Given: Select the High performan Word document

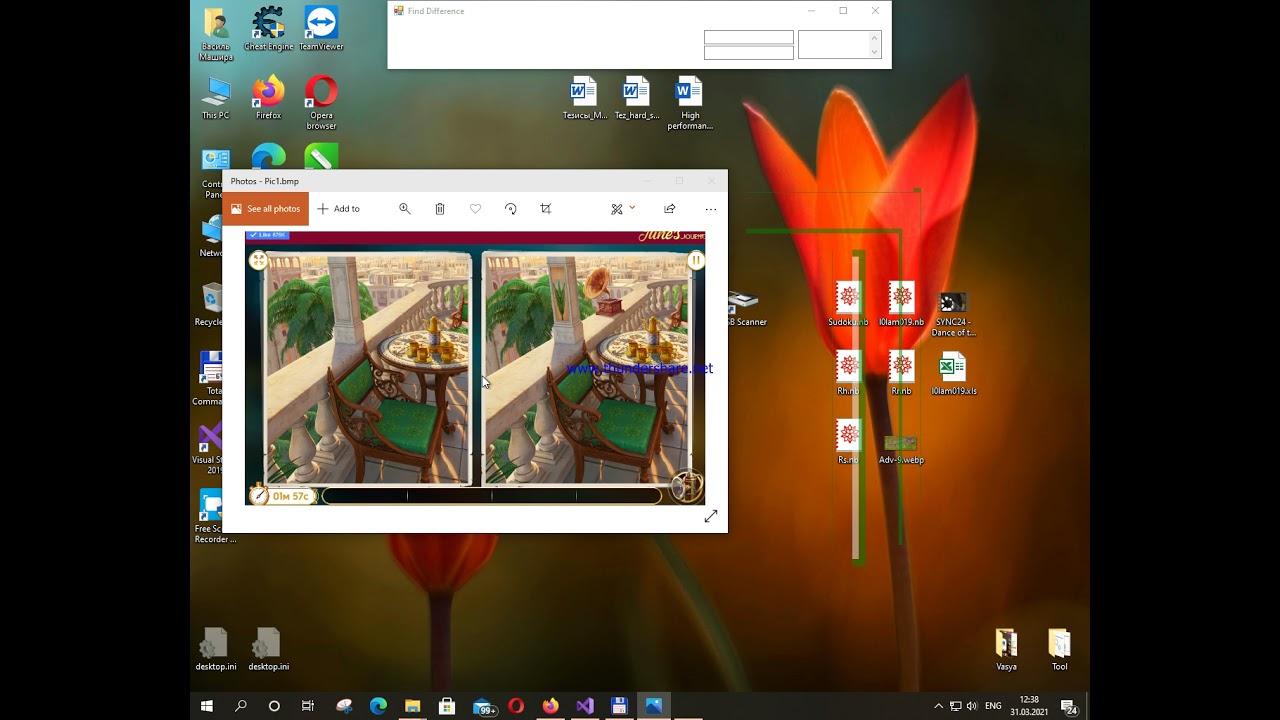Looking at the screenshot, I should [x=690, y=103].
